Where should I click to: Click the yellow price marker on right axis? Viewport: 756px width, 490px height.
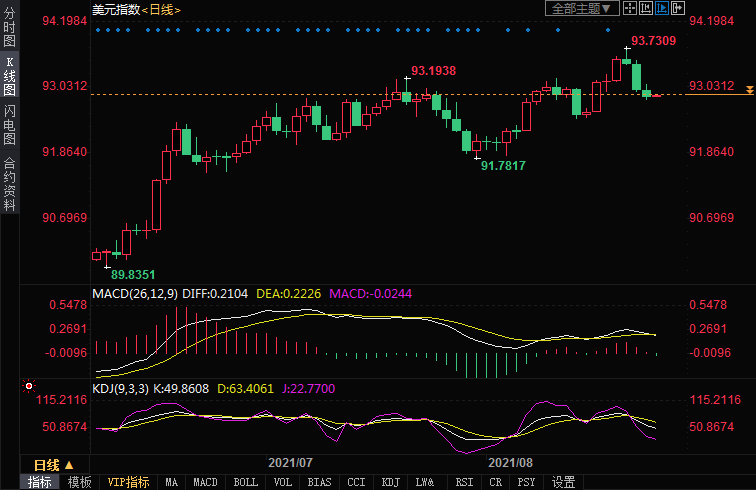[749, 92]
